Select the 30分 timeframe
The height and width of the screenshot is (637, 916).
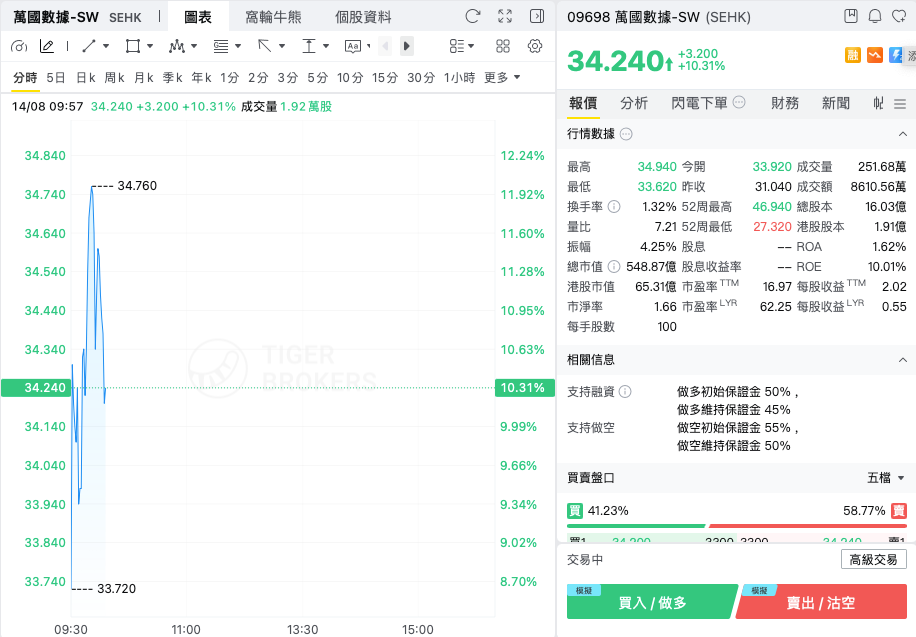coord(421,77)
